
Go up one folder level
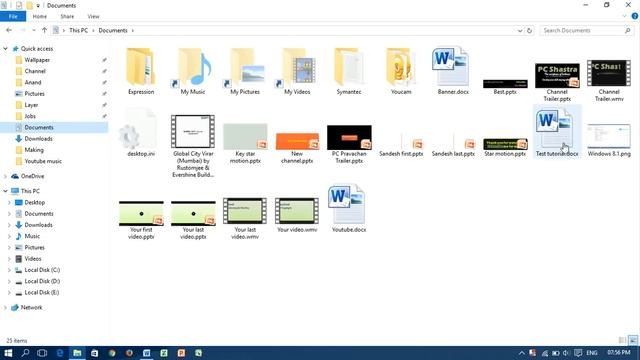tap(44, 30)
